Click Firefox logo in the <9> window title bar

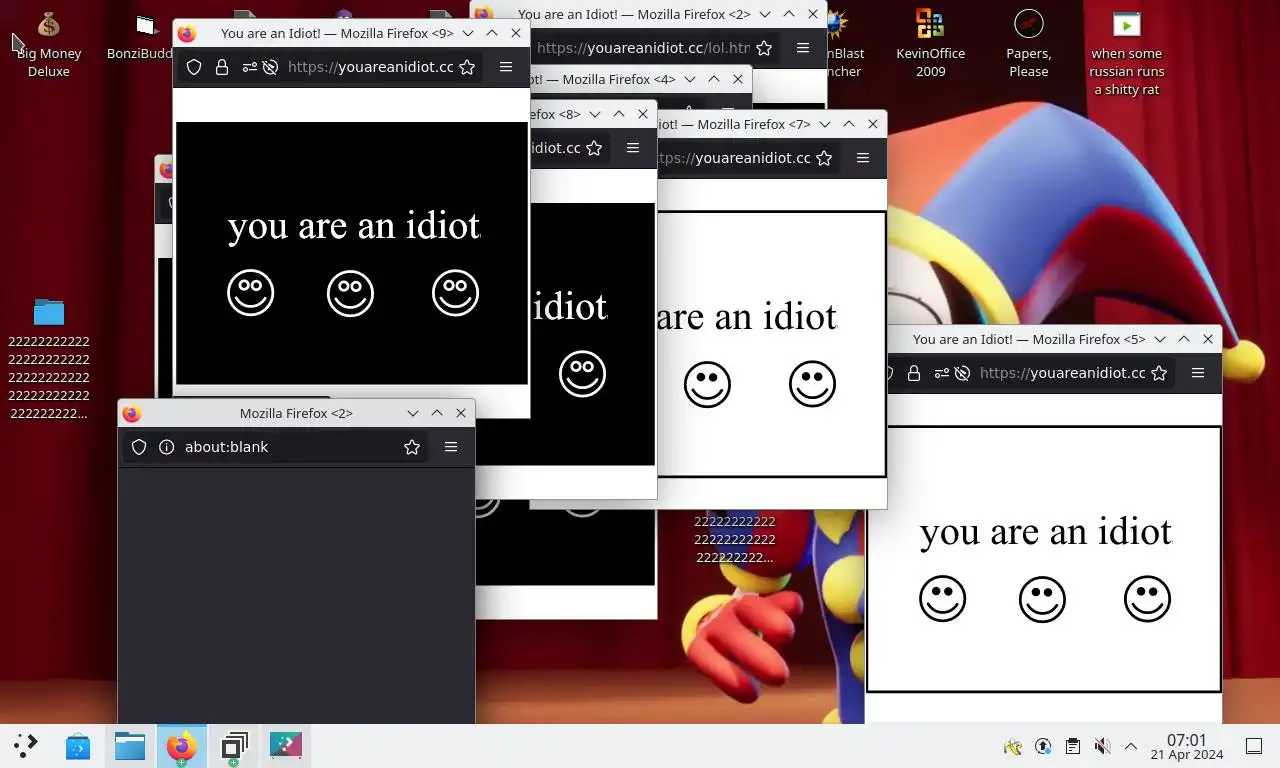(x=186, y=33)
